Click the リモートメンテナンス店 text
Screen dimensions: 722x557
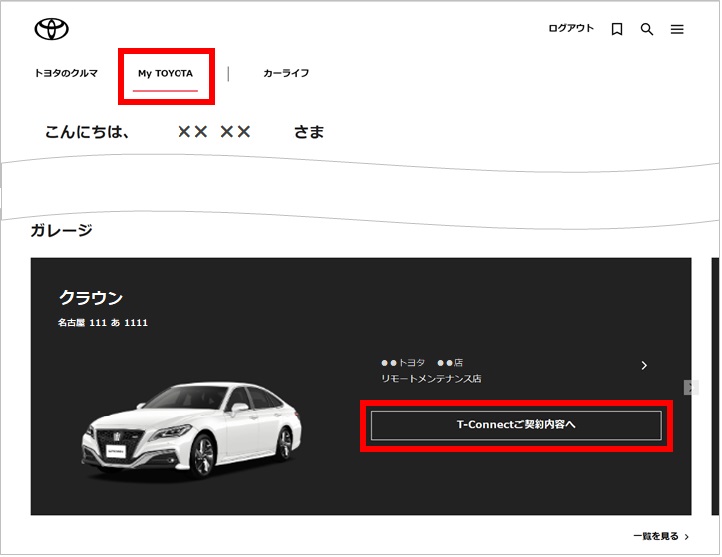point(431,379)
